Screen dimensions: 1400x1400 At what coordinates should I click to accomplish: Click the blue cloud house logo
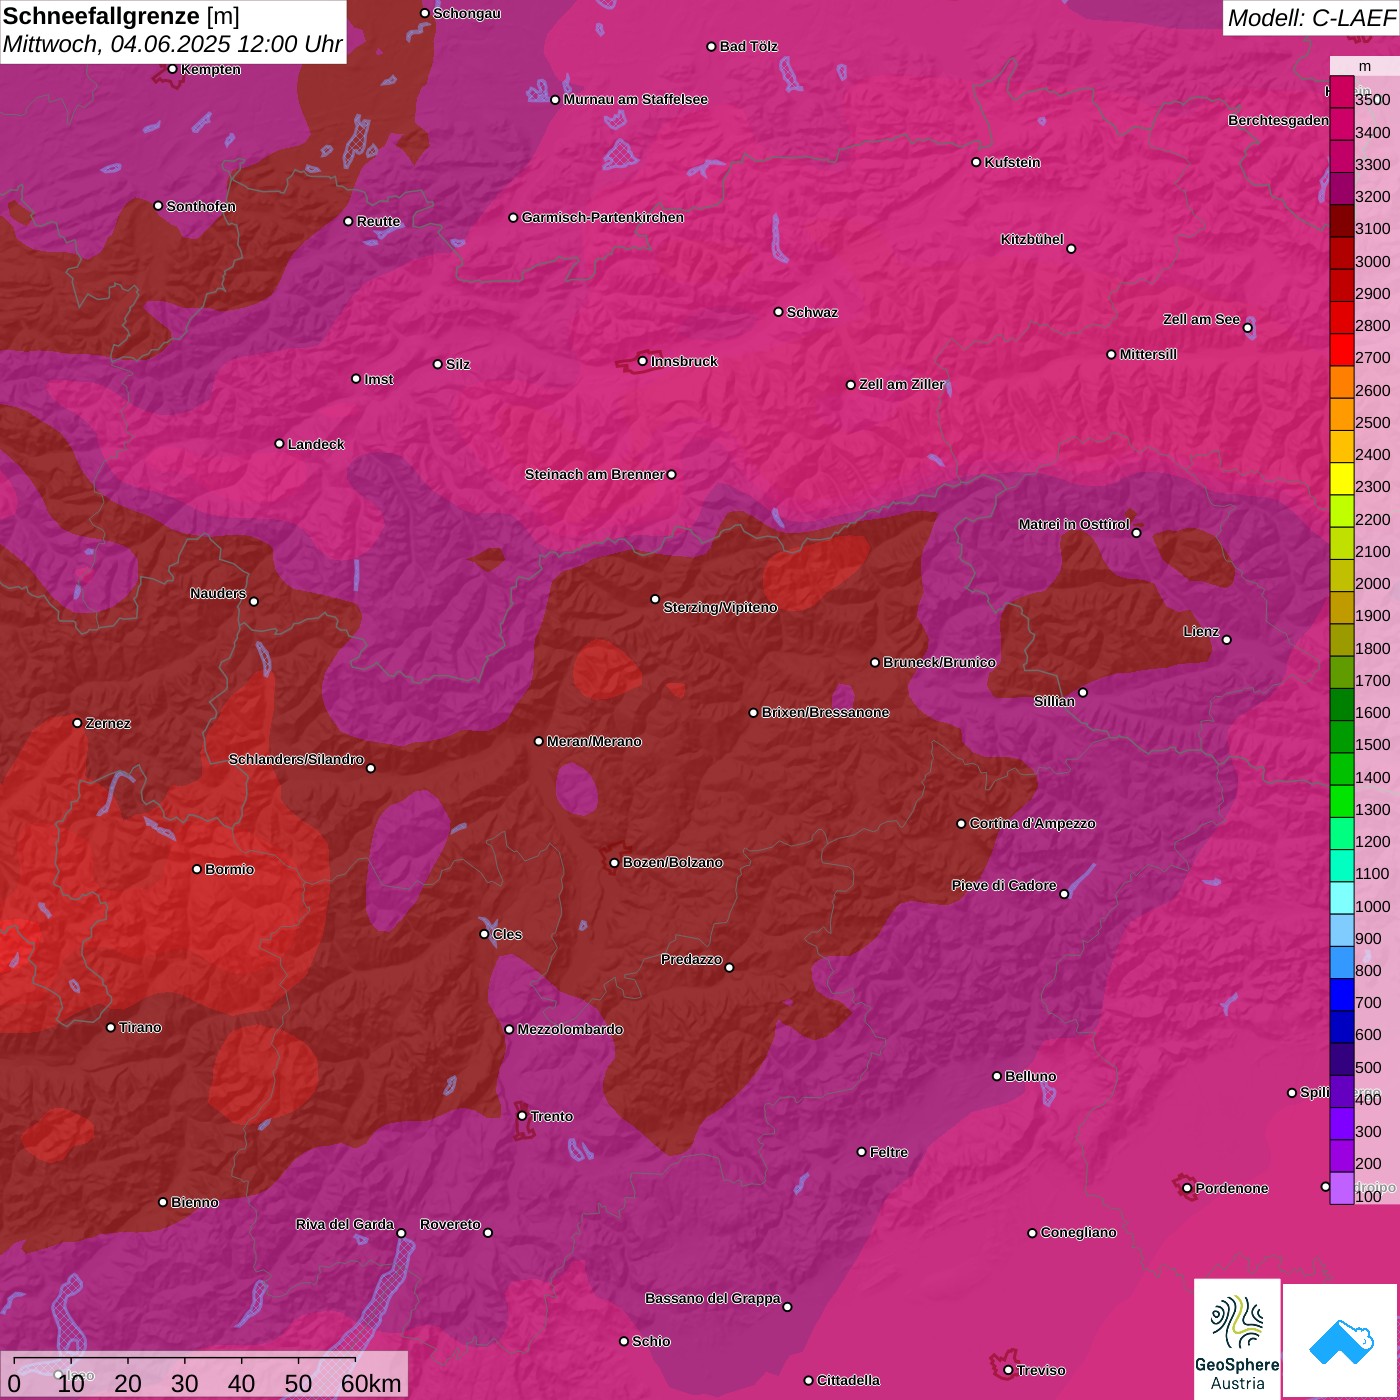pos(1341,1340)
